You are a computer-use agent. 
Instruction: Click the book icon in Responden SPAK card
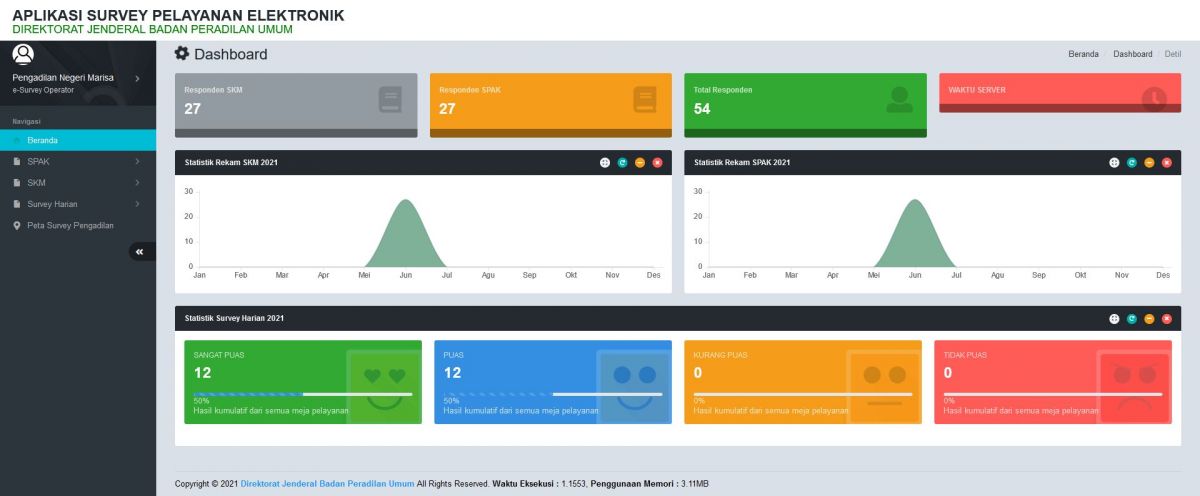(645, 100)
